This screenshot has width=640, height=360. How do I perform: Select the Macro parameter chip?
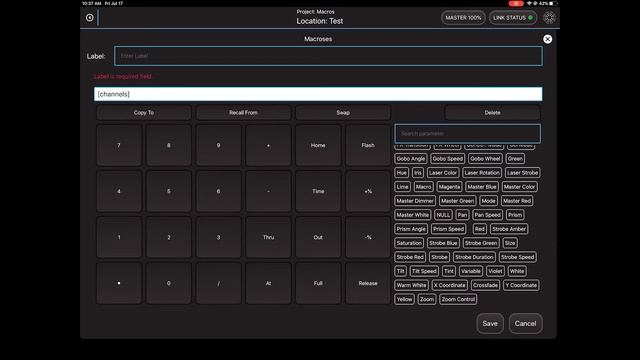[x=423, y=187]
